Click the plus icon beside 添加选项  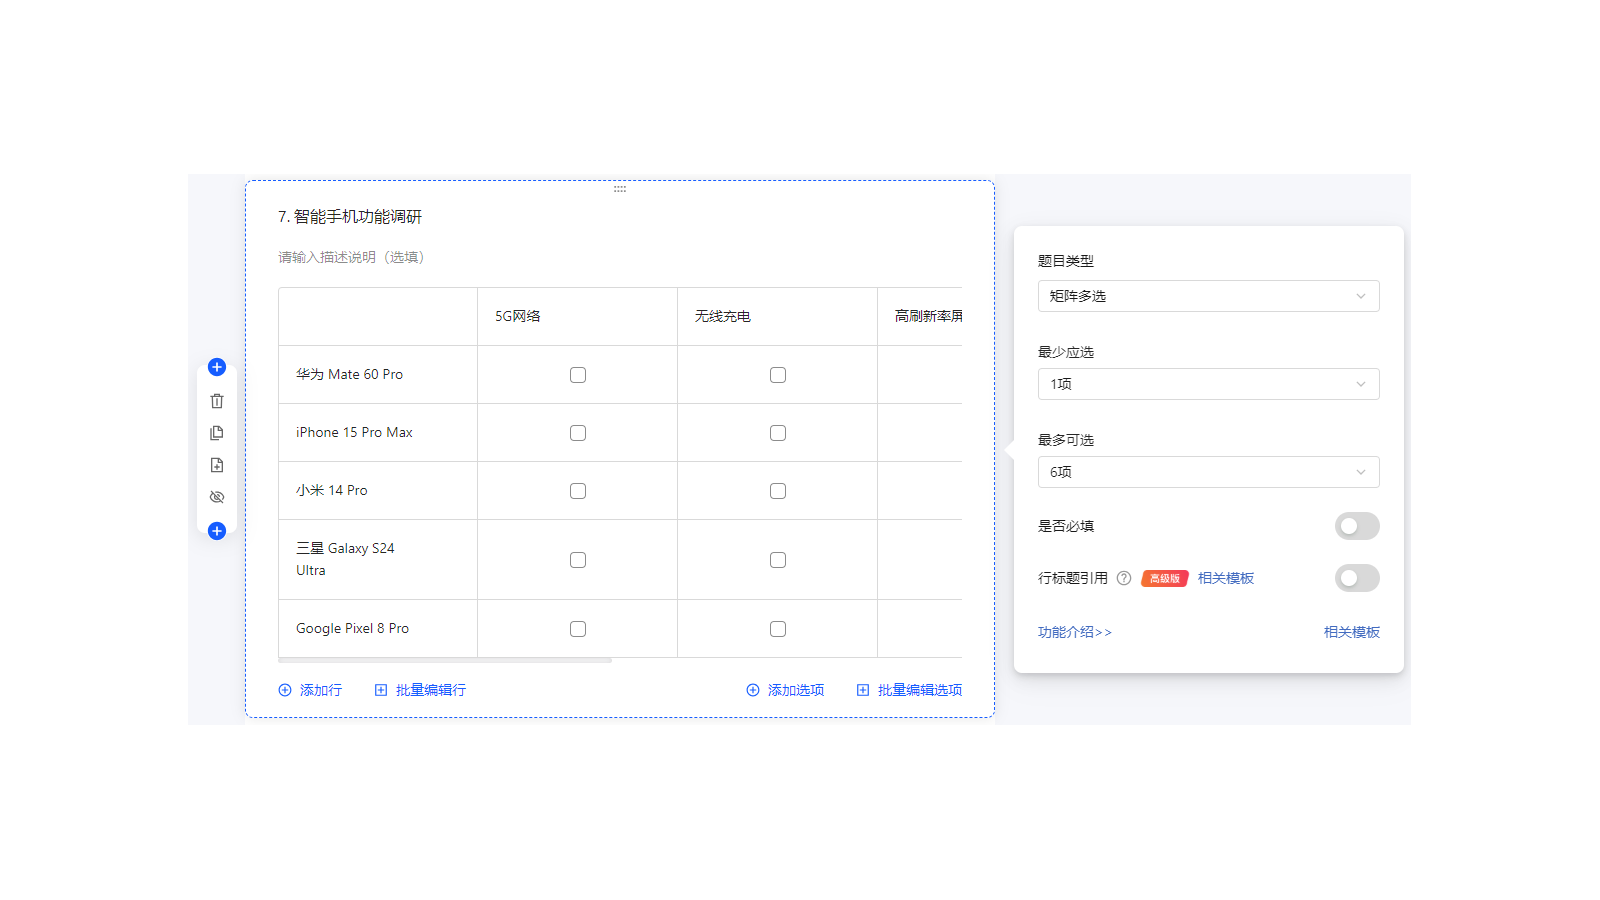(x=752, y=690)
